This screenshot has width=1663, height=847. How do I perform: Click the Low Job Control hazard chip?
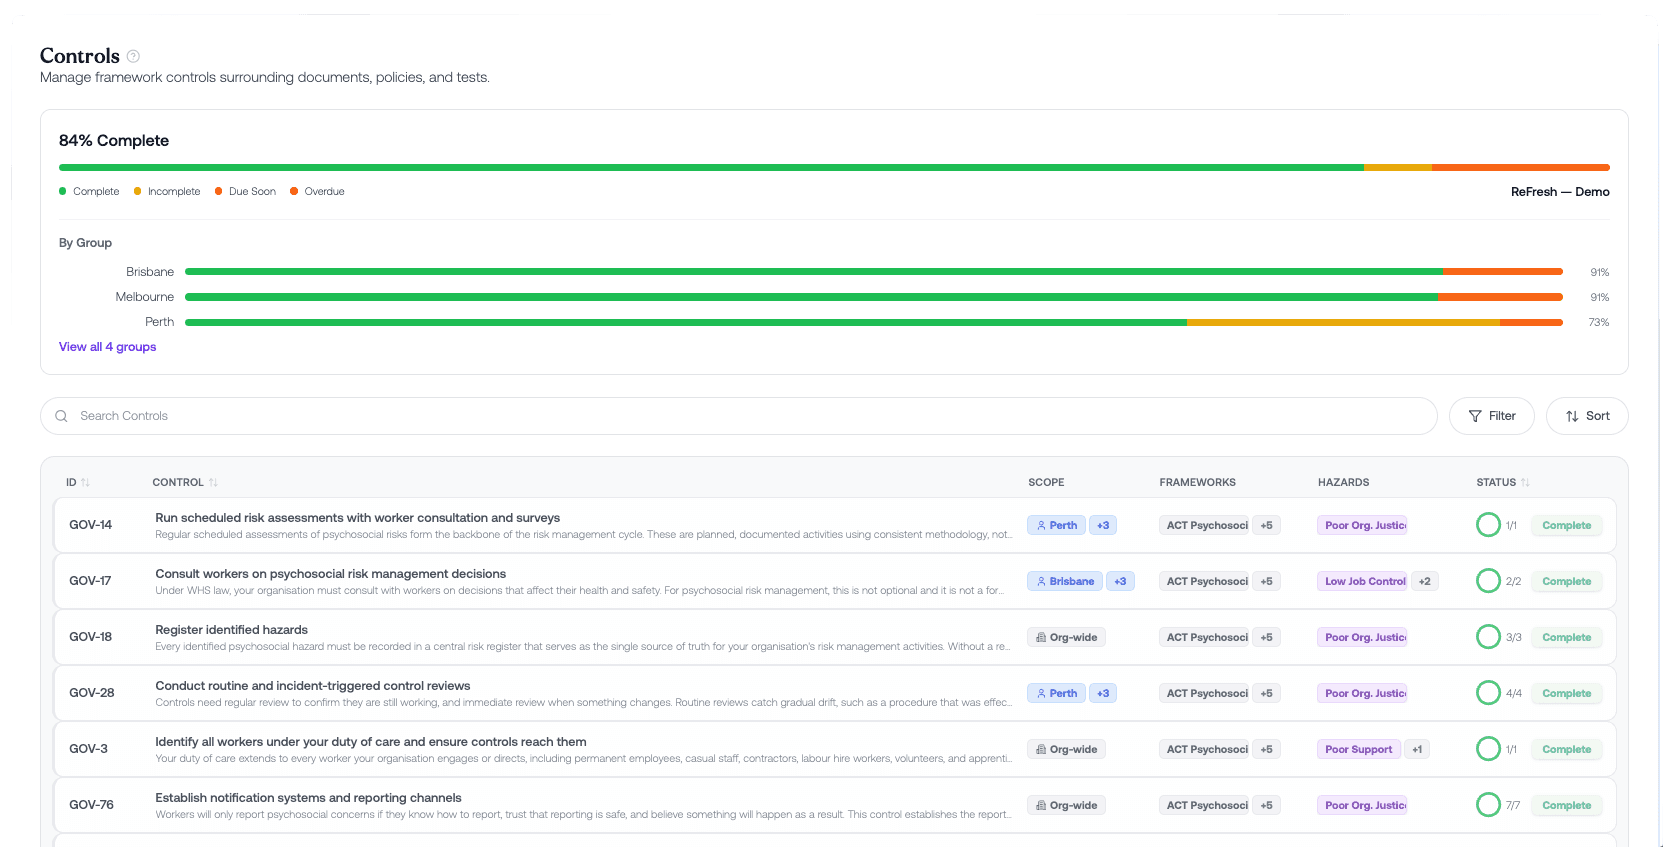point(1364,581)
